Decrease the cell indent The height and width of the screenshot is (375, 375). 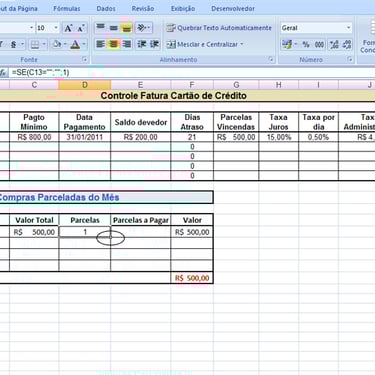(142, 44)
